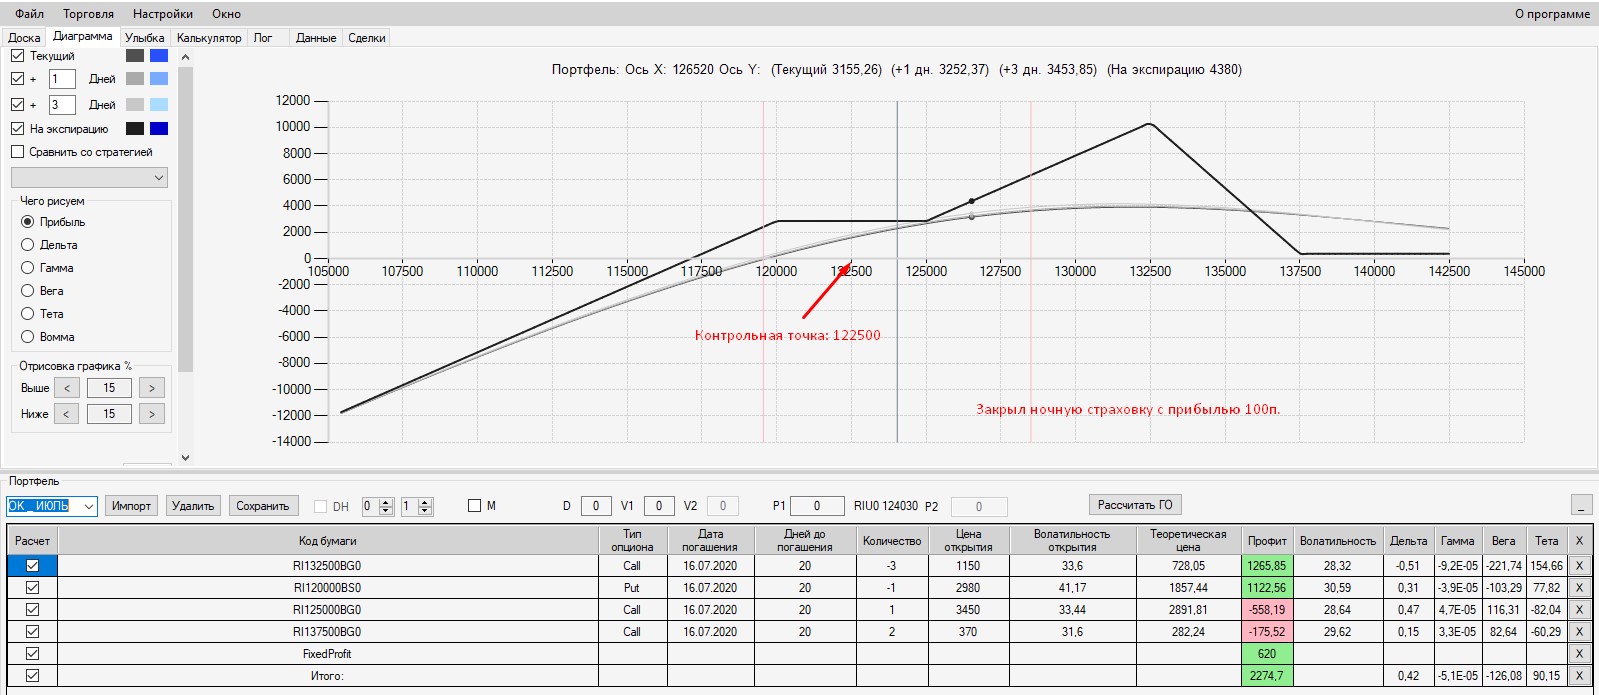The width and height of the screenshot is (1599, 695).
Task: Adjust first DH spinner value 0
Action: 378,507
